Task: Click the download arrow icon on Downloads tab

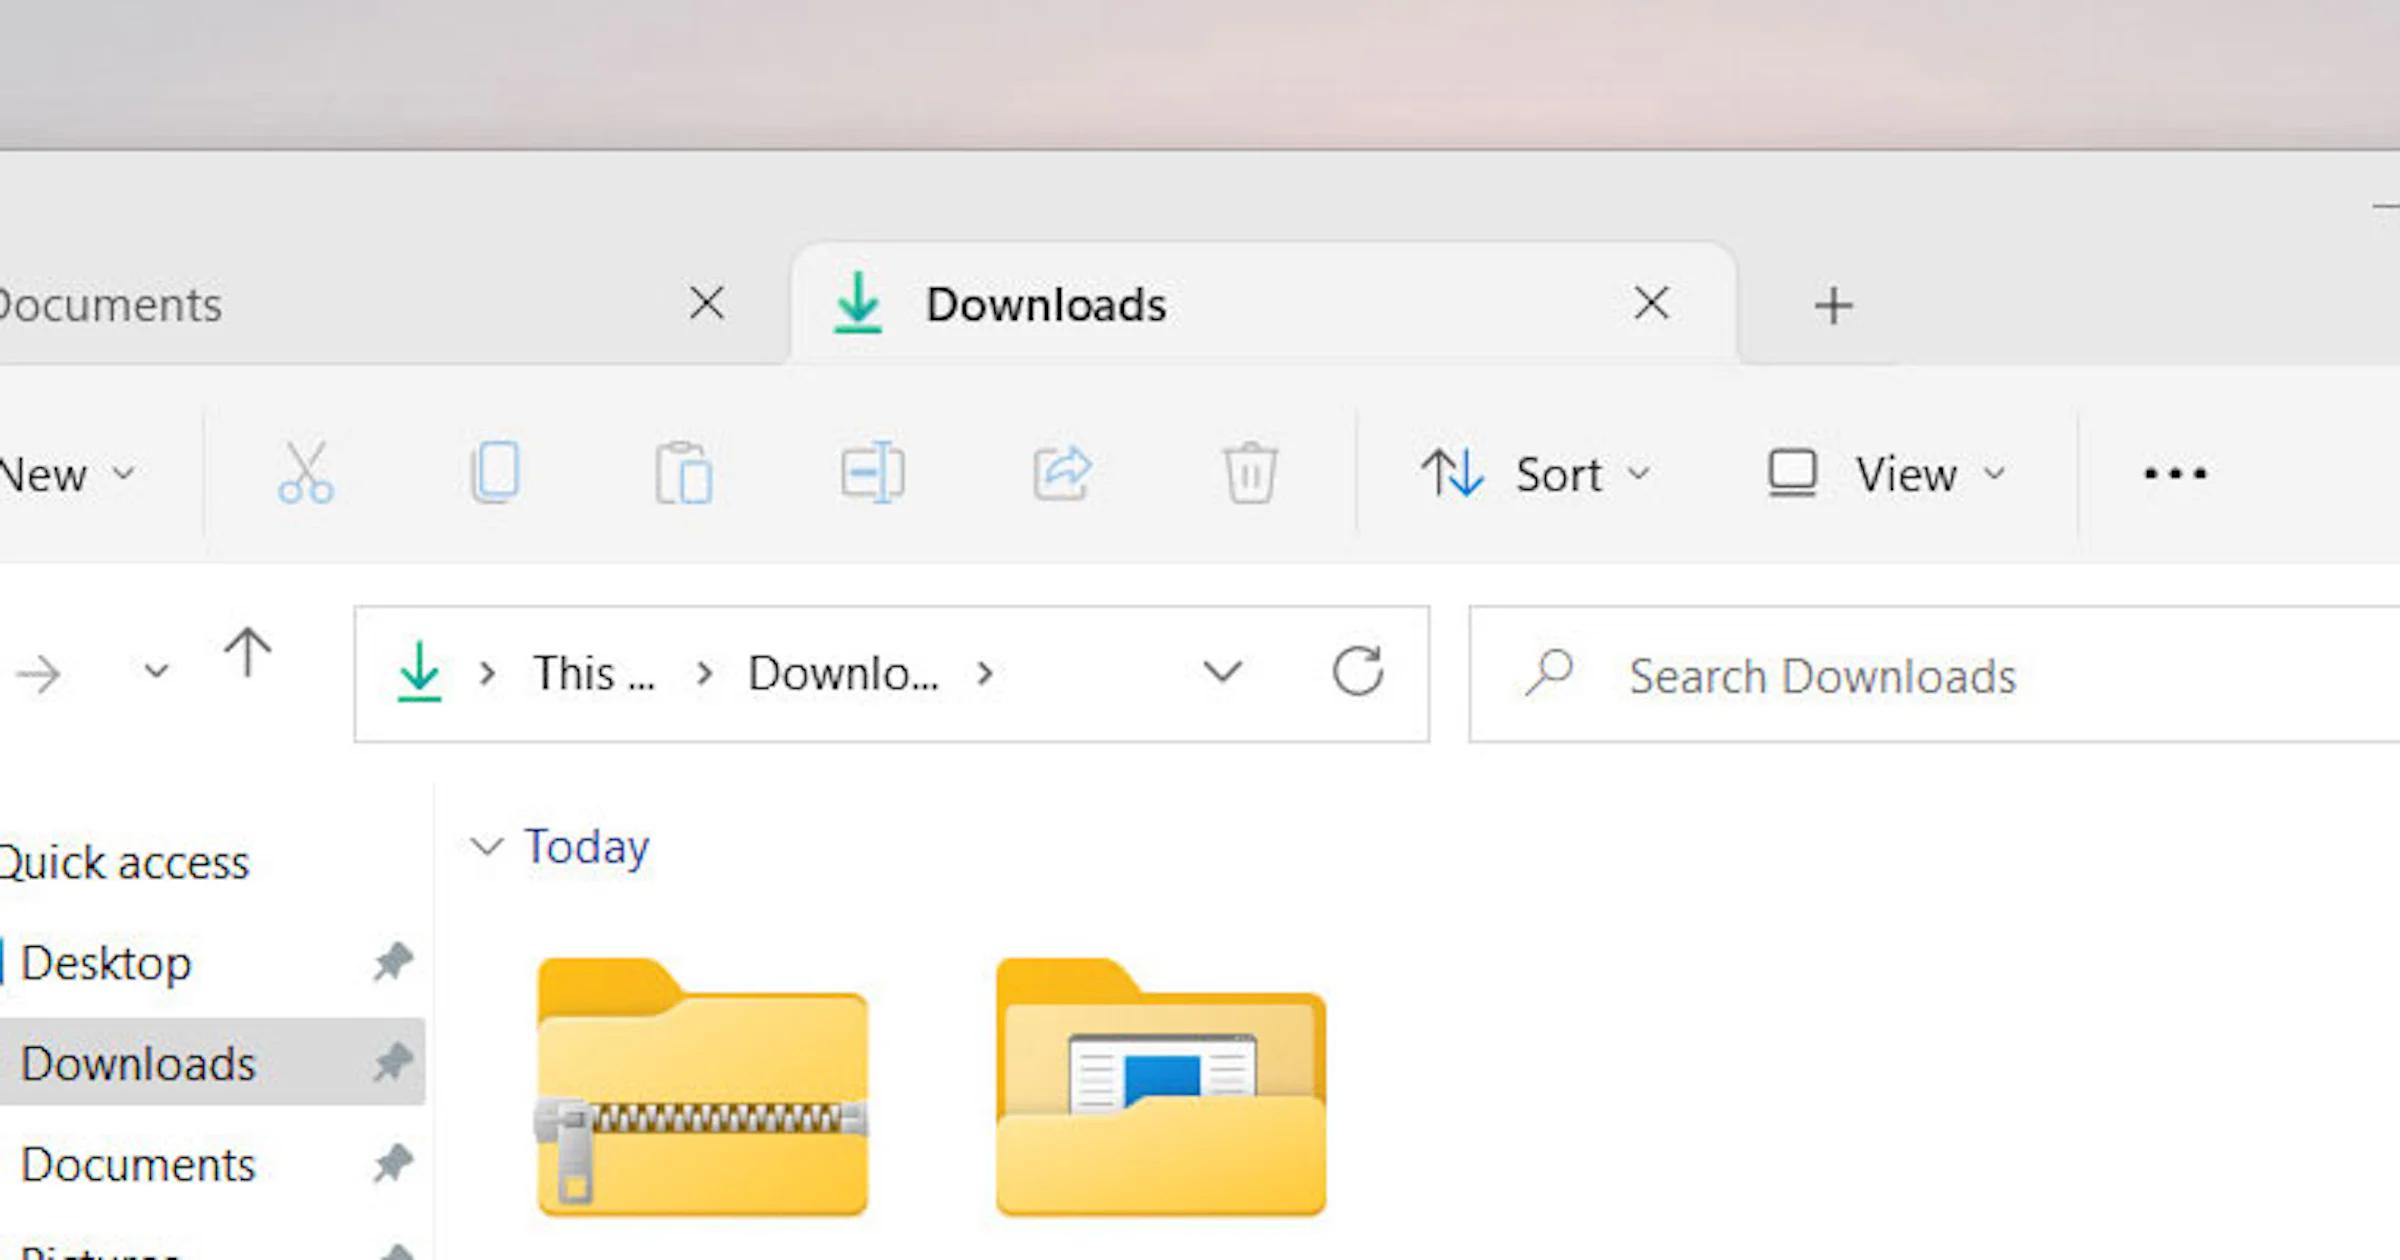Action: coord(858,303)
